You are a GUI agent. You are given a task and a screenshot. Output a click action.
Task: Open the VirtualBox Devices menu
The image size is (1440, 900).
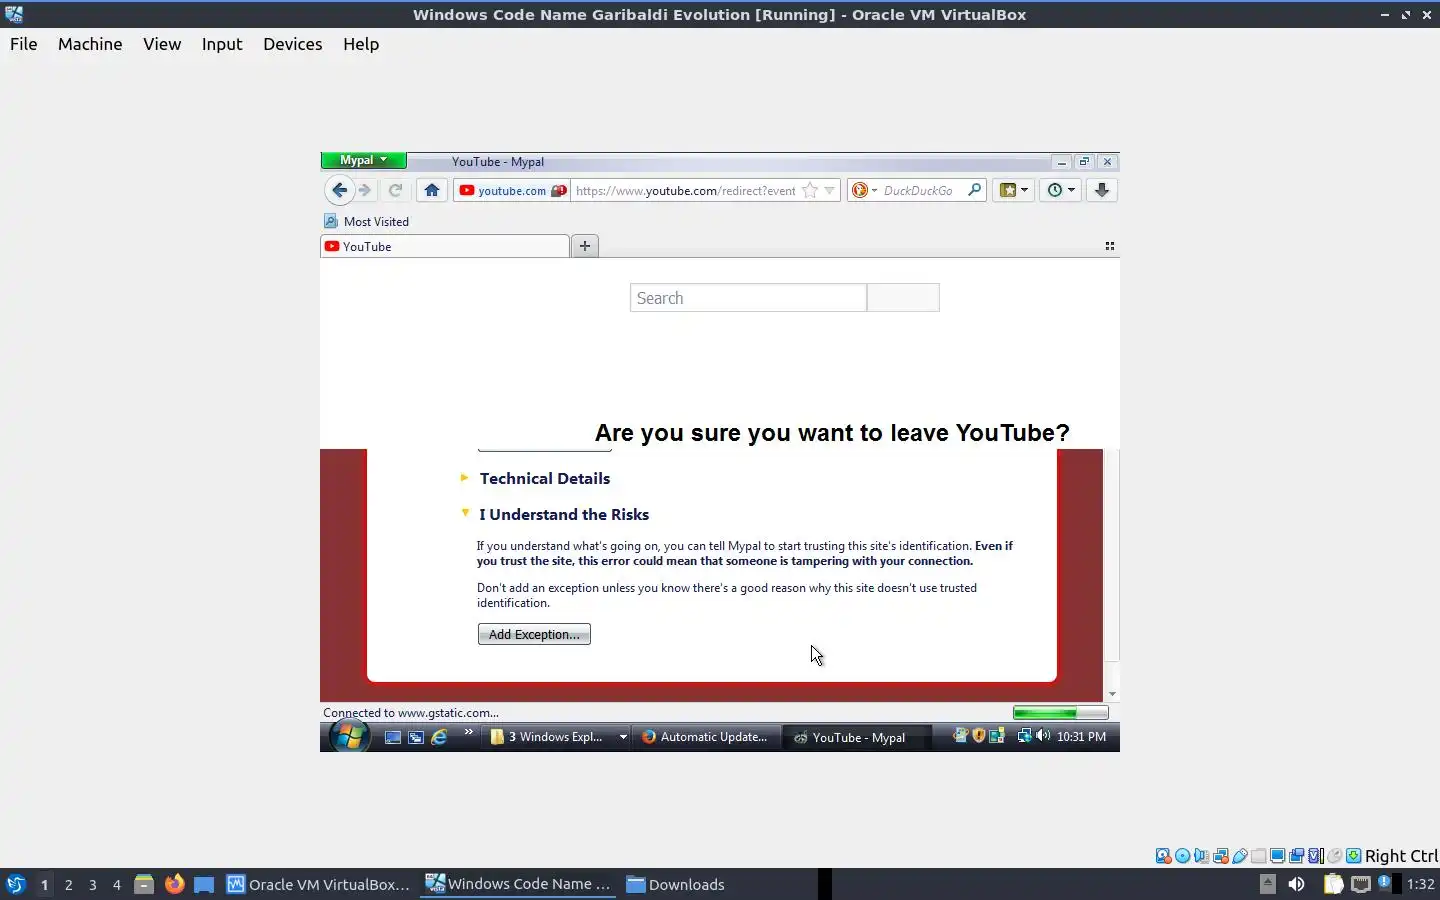coord(293,44)
